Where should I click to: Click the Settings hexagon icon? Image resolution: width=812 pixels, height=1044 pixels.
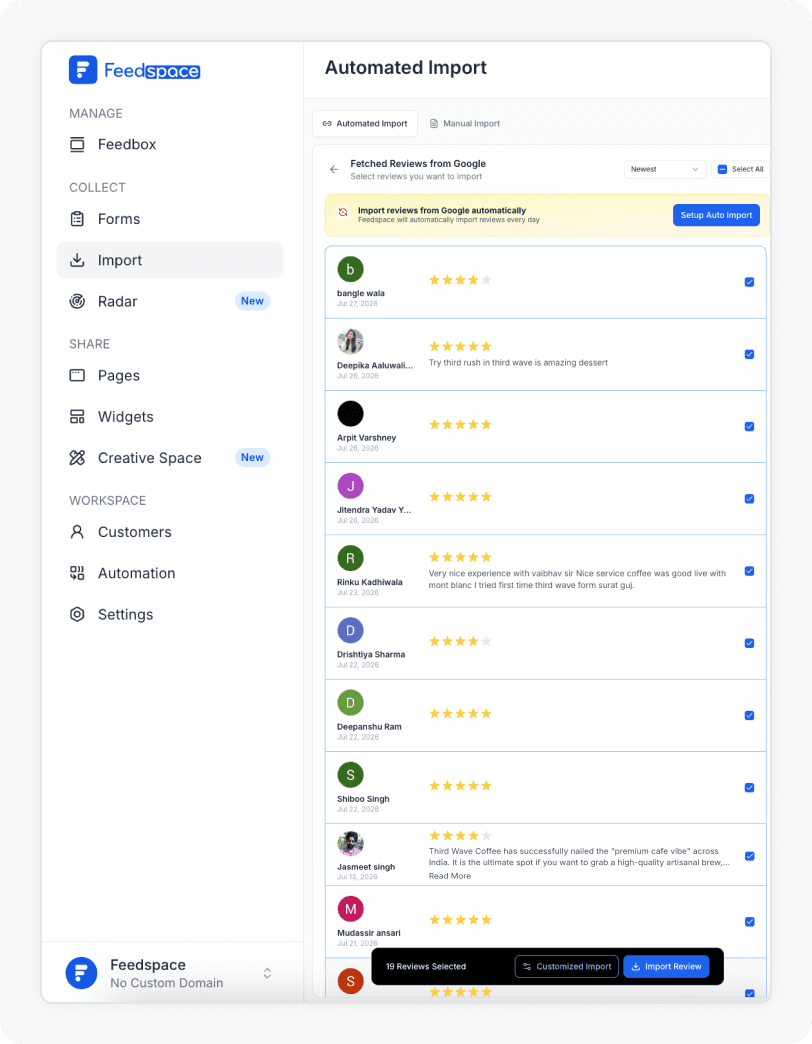click(77, 615)
